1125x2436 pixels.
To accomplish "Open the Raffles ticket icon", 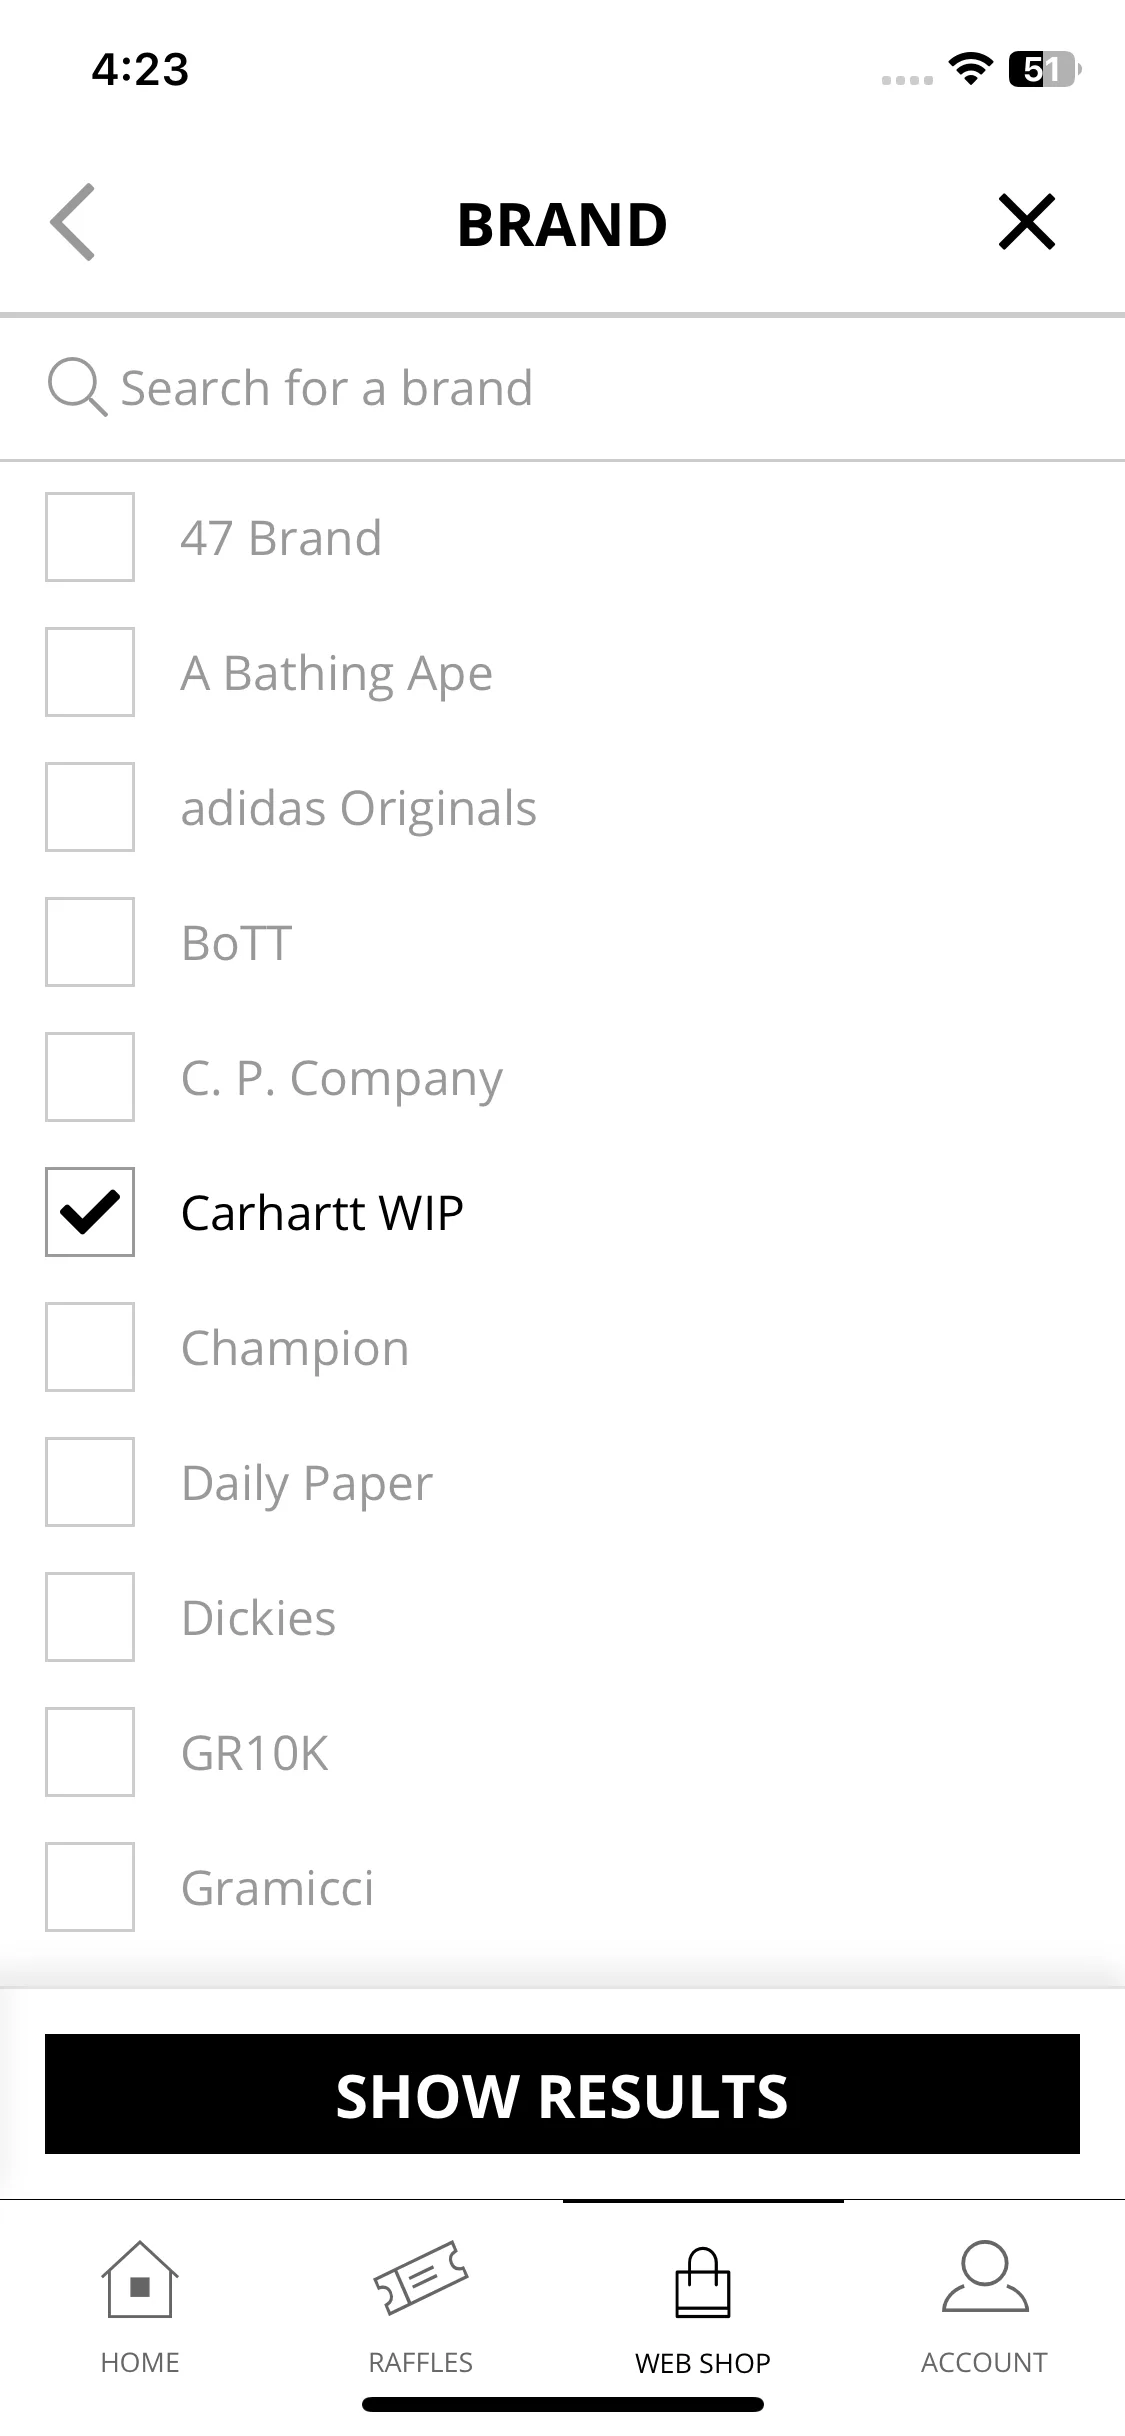I will tap(421, 2279).
